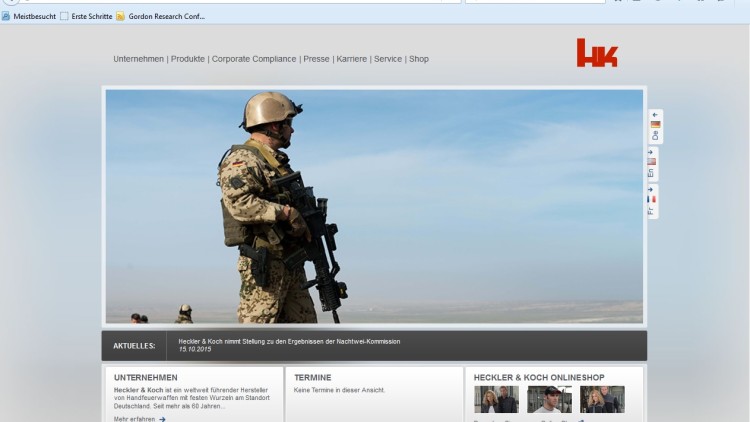Open the Unternehmen menu

[138, 59]
